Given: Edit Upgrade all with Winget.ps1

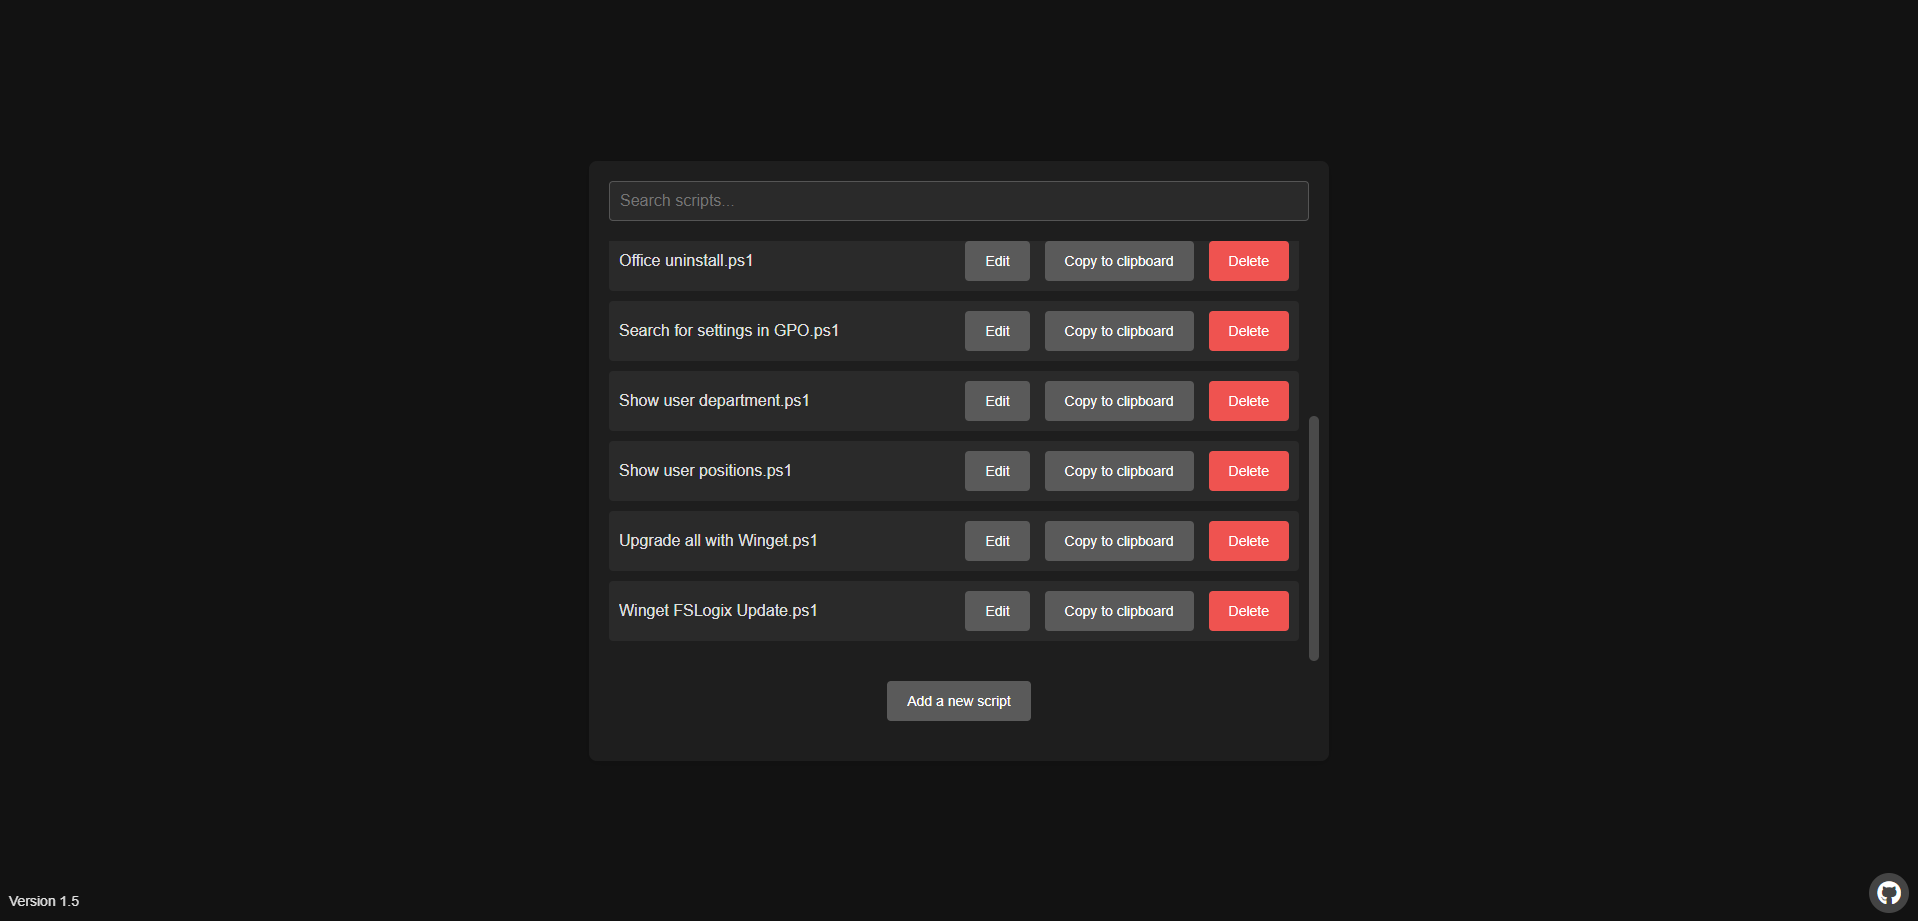Looking at the screenshot, I should [997, 541].
